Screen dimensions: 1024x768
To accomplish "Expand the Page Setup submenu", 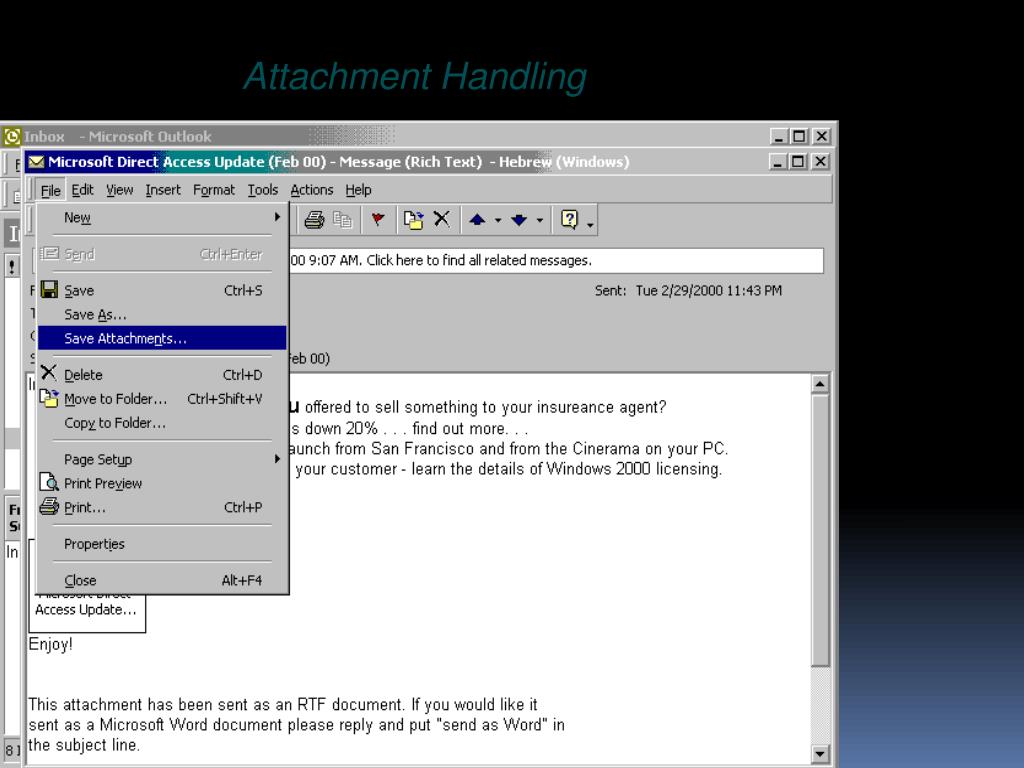I will [x=162, y=459].
